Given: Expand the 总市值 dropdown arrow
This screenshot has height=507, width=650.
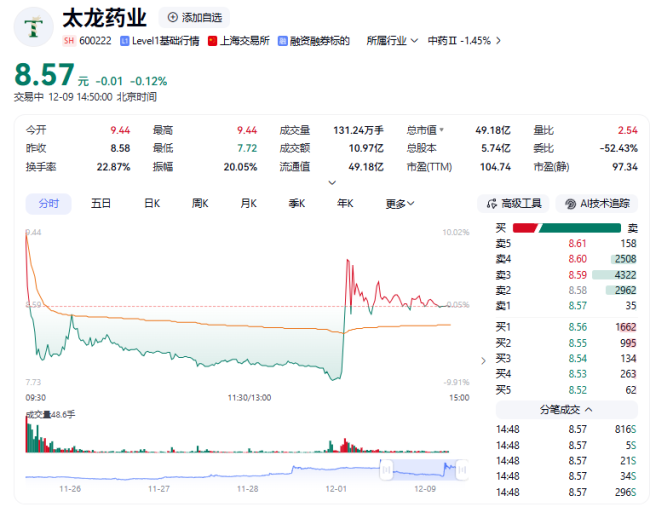Looking at the screenshot, I should [x=441, y=130].
